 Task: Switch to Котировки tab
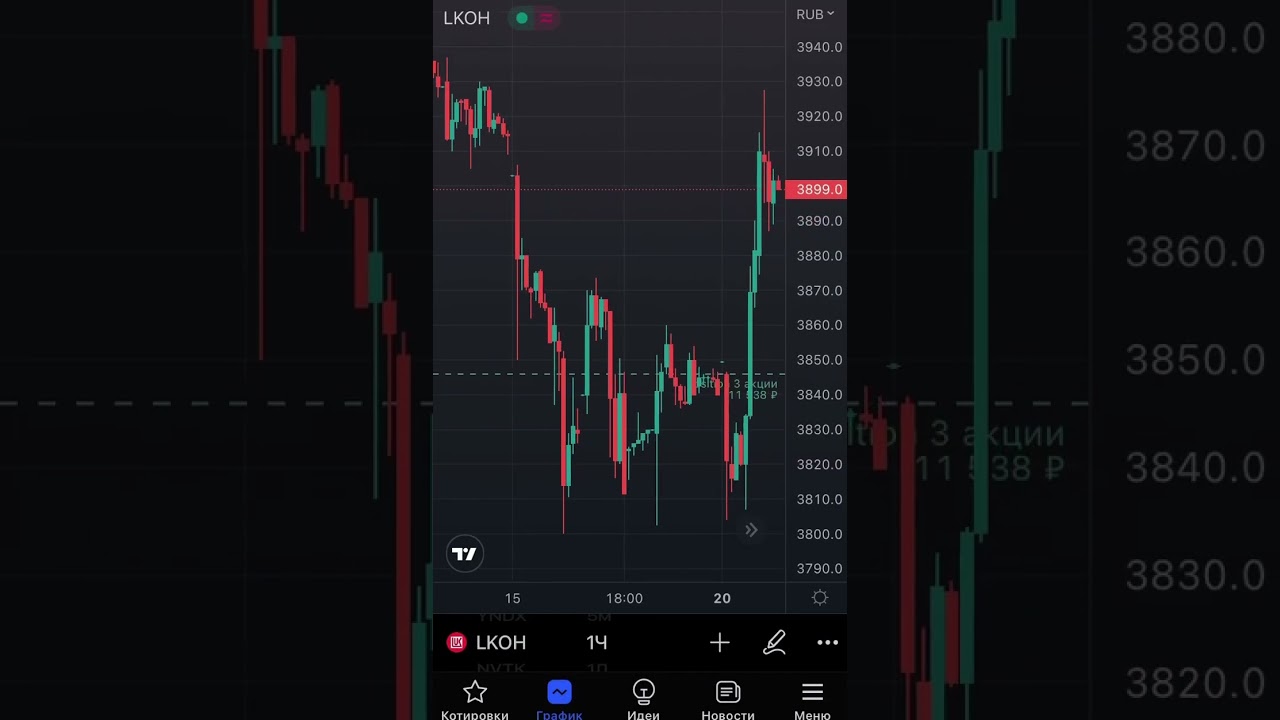(475, 700)
